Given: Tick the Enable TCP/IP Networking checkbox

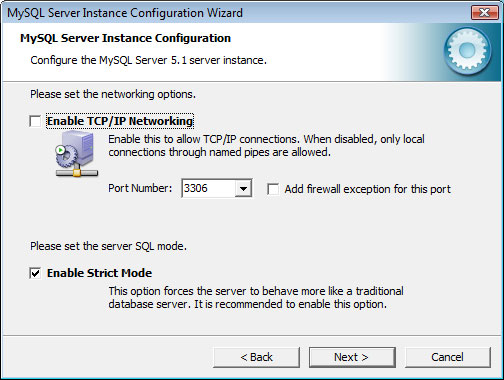Looking at the screenshot, I should coord(35,121).
